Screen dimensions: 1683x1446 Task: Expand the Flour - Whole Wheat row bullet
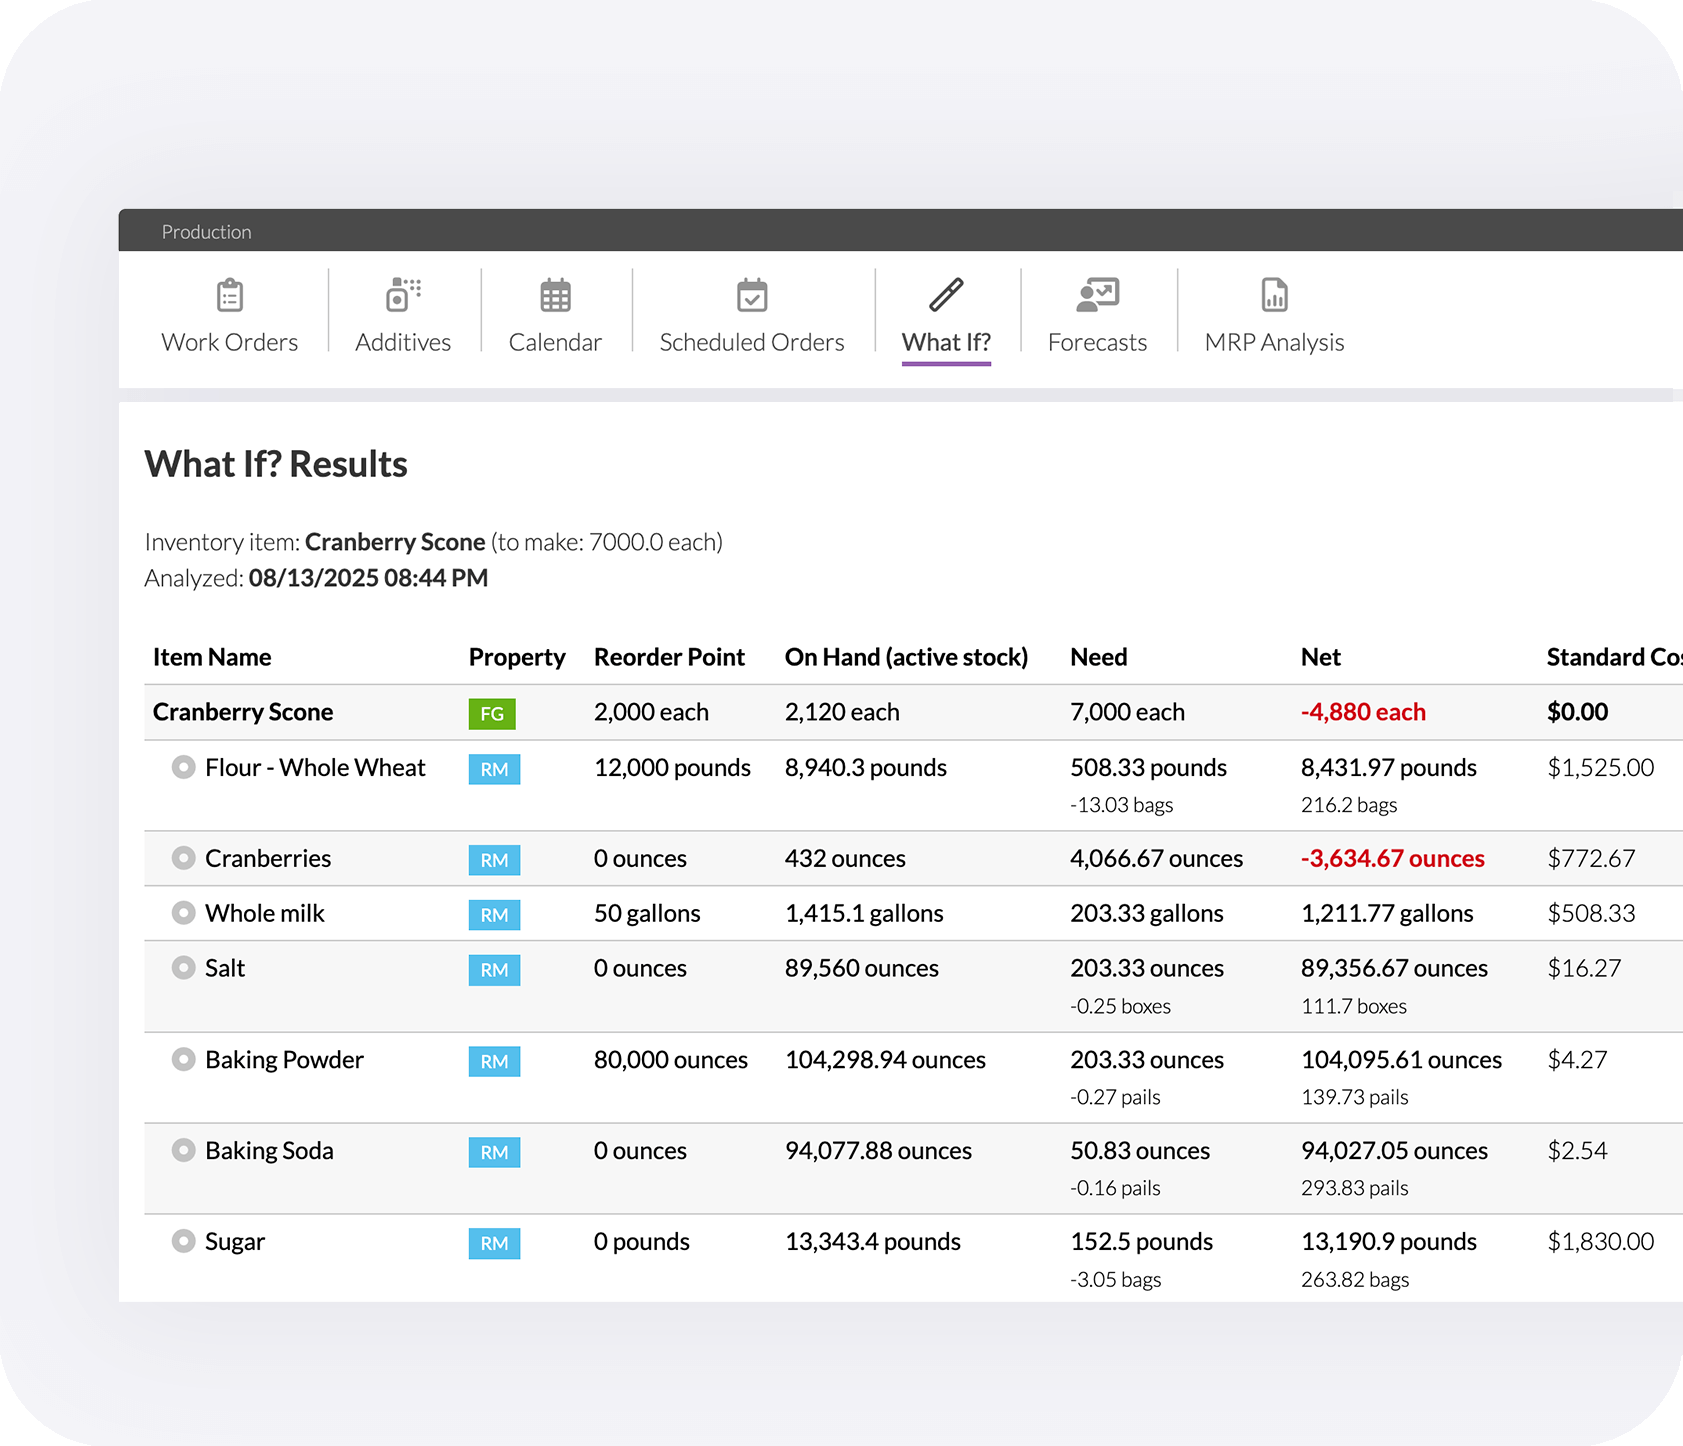183,767
